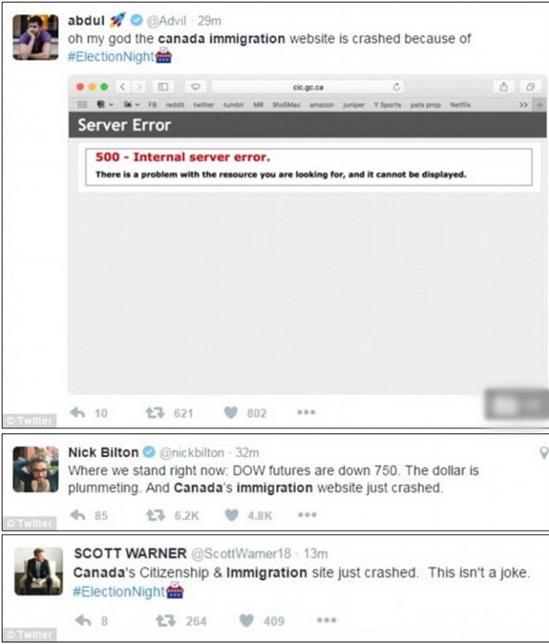Open Server Error screenshot image

(308, 235)
